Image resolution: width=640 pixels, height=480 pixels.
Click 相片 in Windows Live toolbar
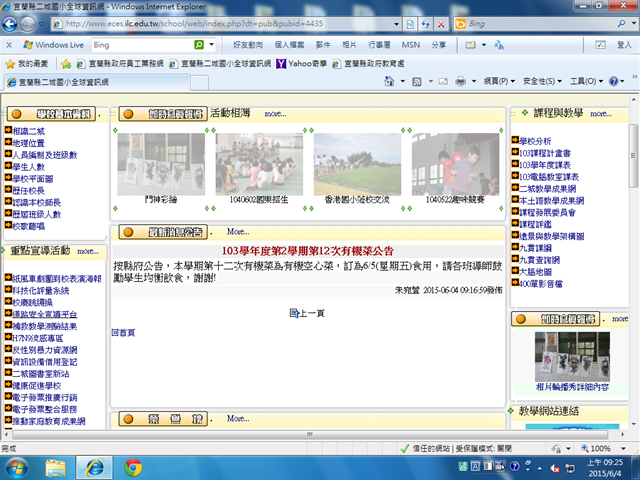(349, 45)
